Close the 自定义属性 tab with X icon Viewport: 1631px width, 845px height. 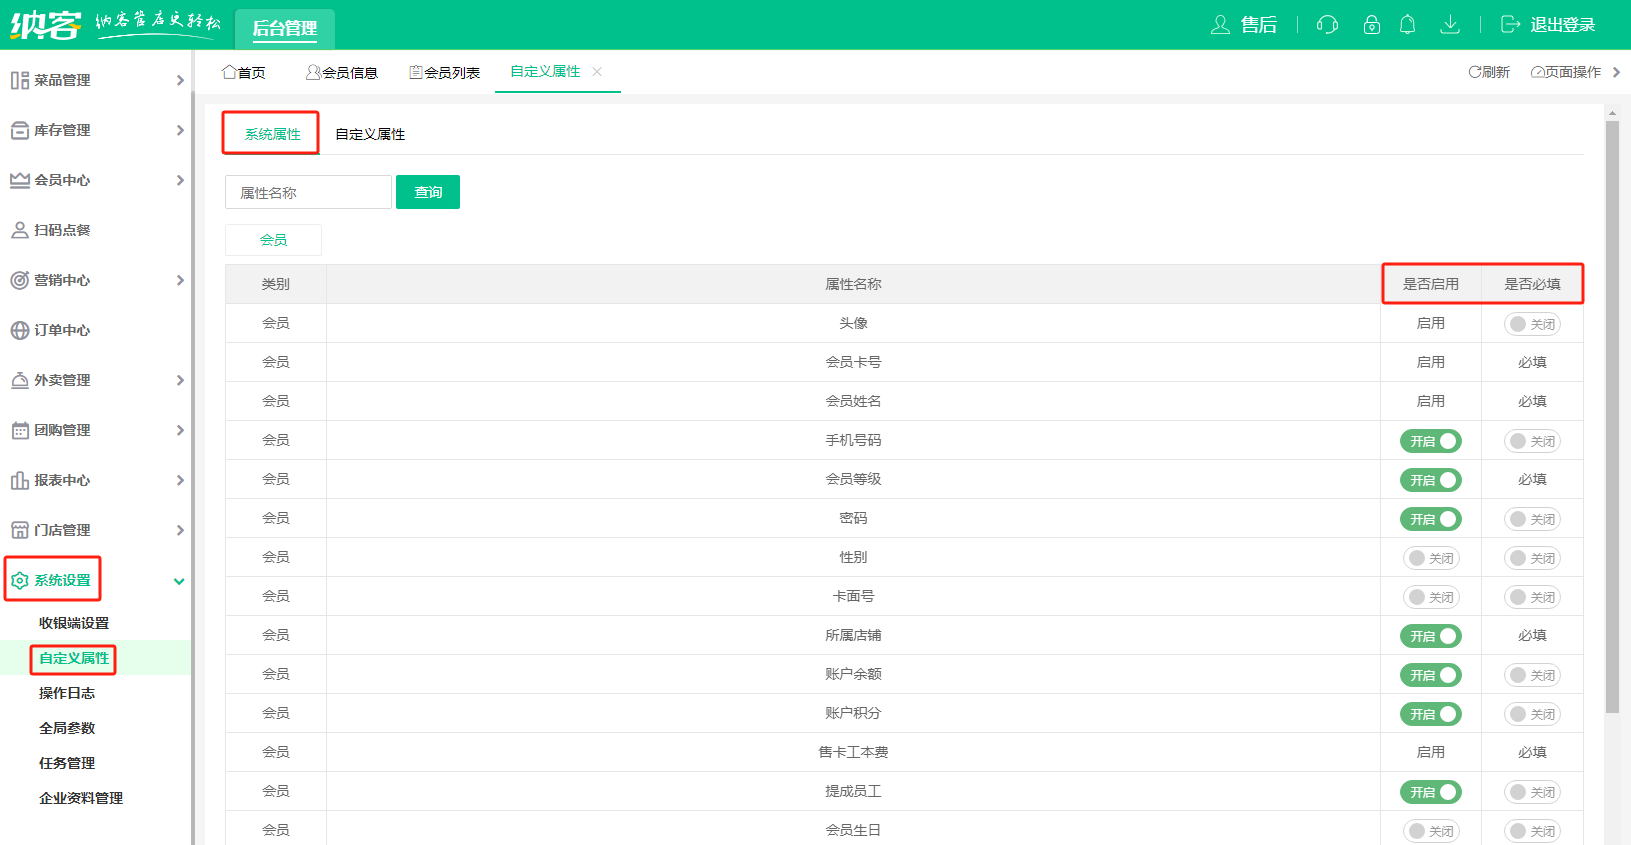click(597, 72)
